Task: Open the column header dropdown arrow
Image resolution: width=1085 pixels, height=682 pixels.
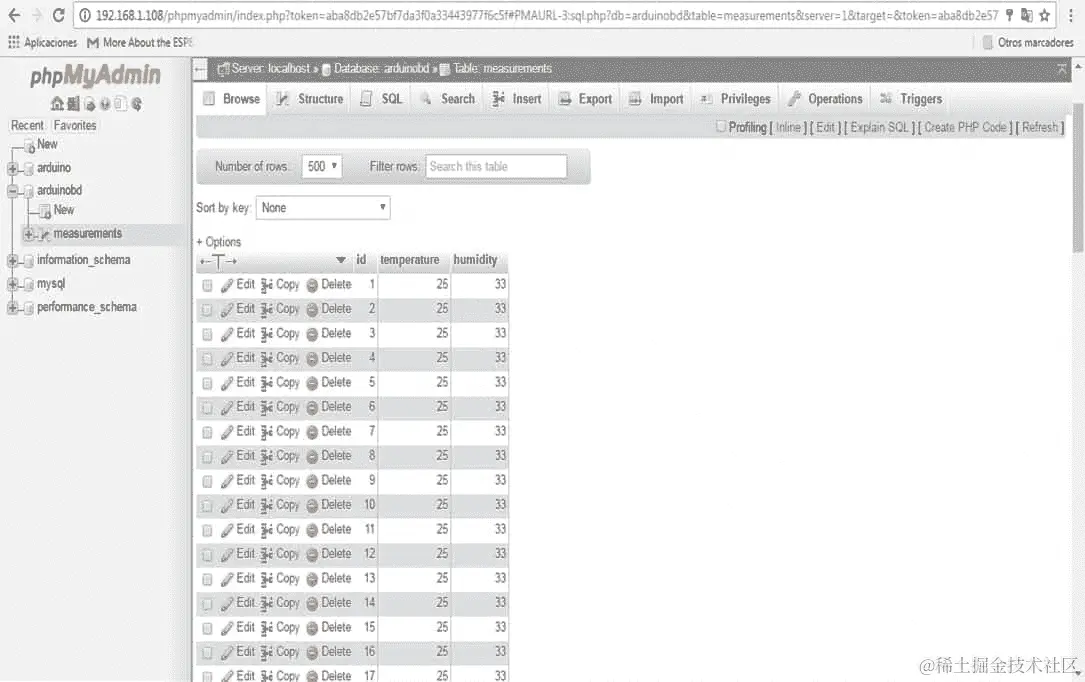Action: (340, 260)
